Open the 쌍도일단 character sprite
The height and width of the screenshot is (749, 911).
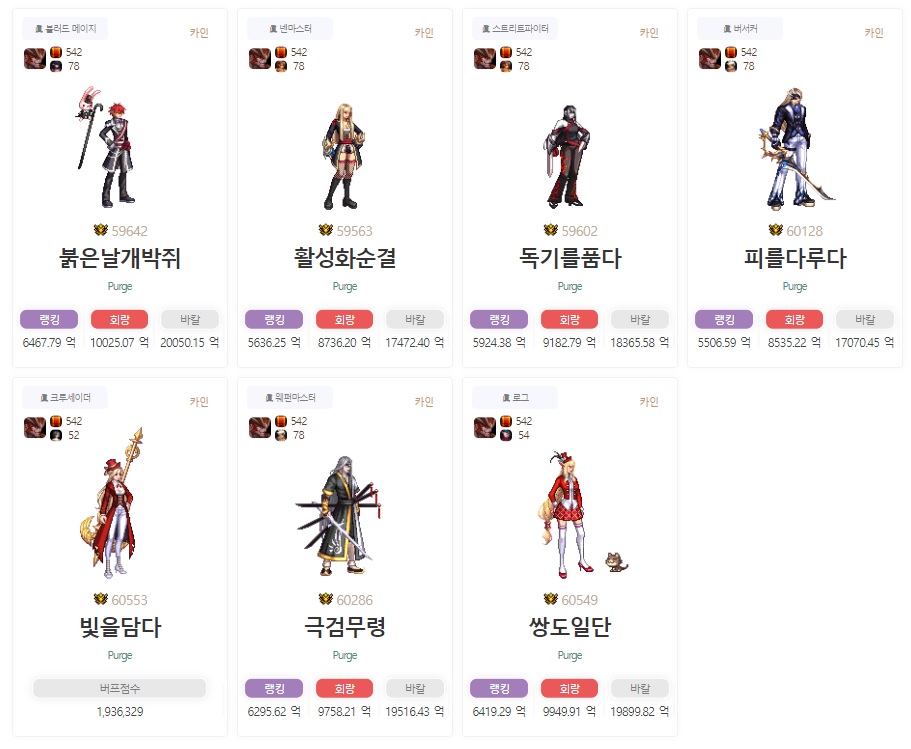click(583, 514)
